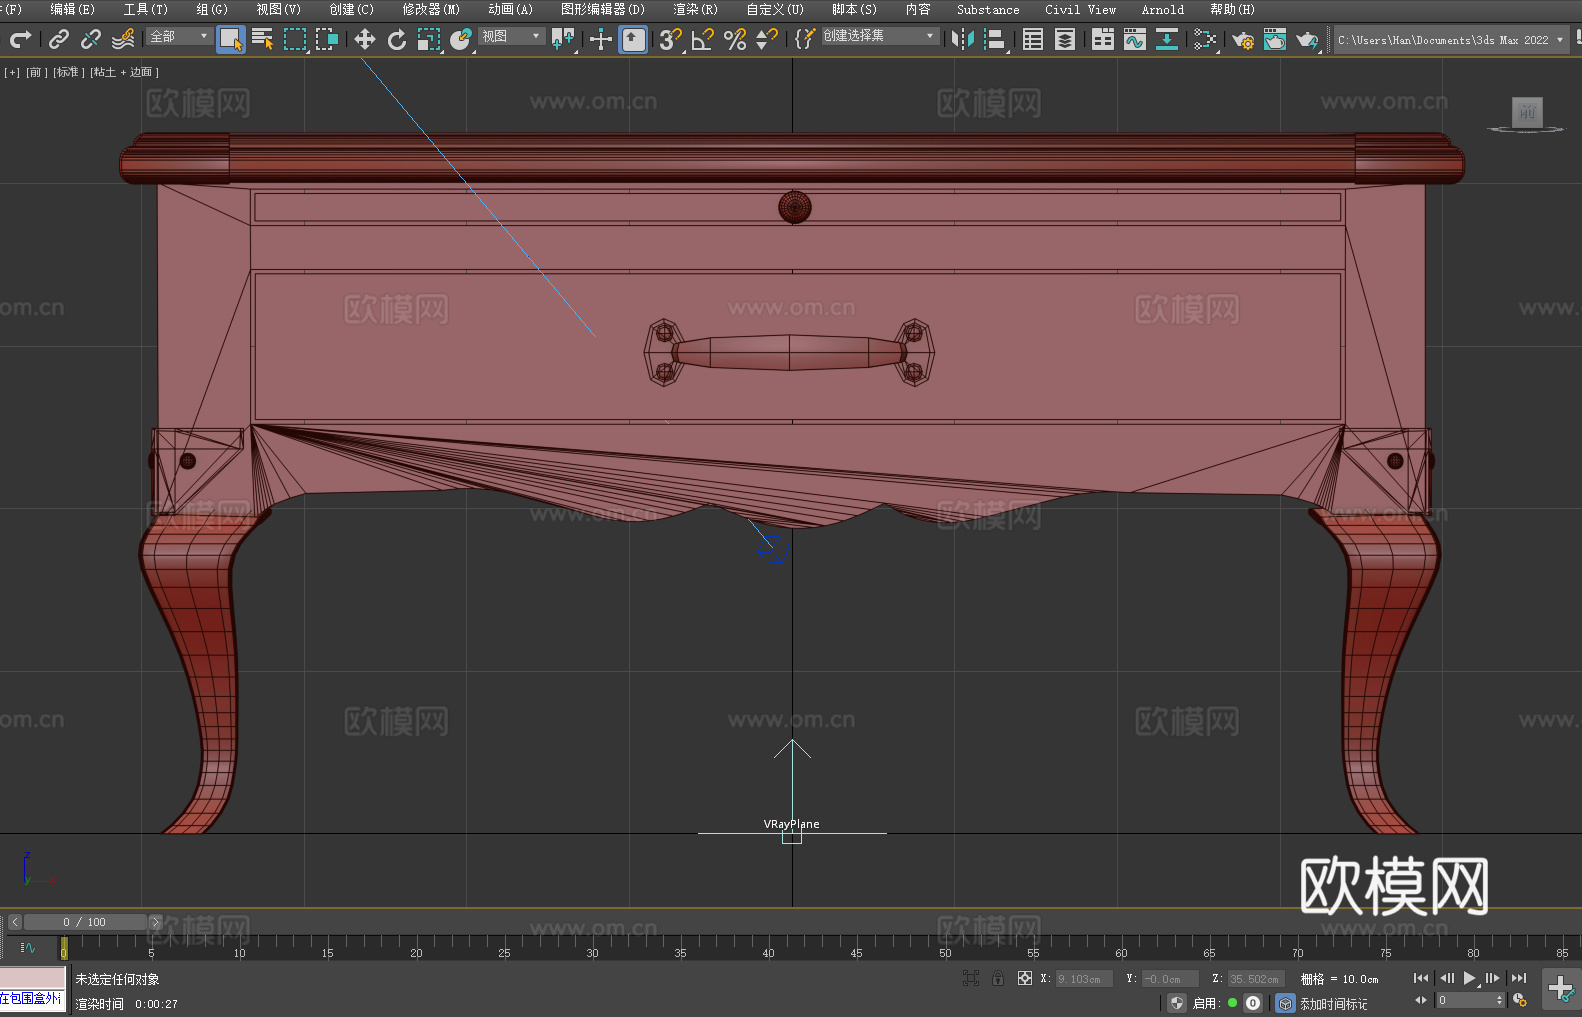The height and width of the screenshot is (1017, 1582).
Task: Click the Align tool icon
Action: pyautogui.click(x=995, y=39)
